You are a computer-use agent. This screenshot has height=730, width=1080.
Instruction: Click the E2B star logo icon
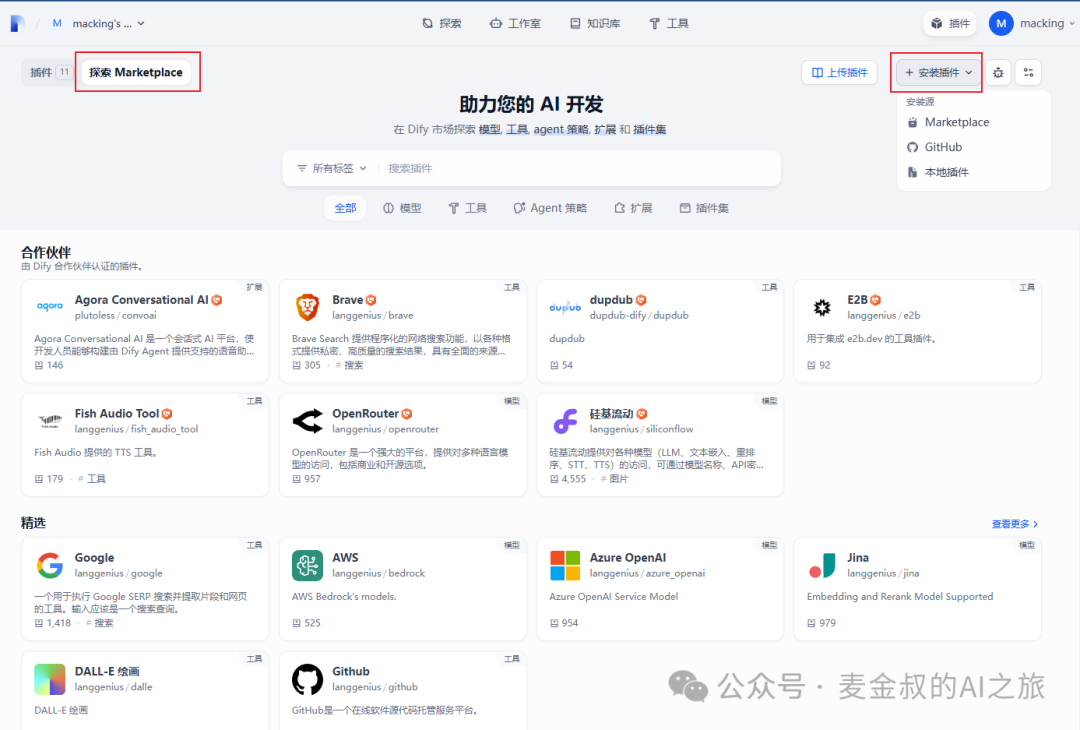(822, 306)
